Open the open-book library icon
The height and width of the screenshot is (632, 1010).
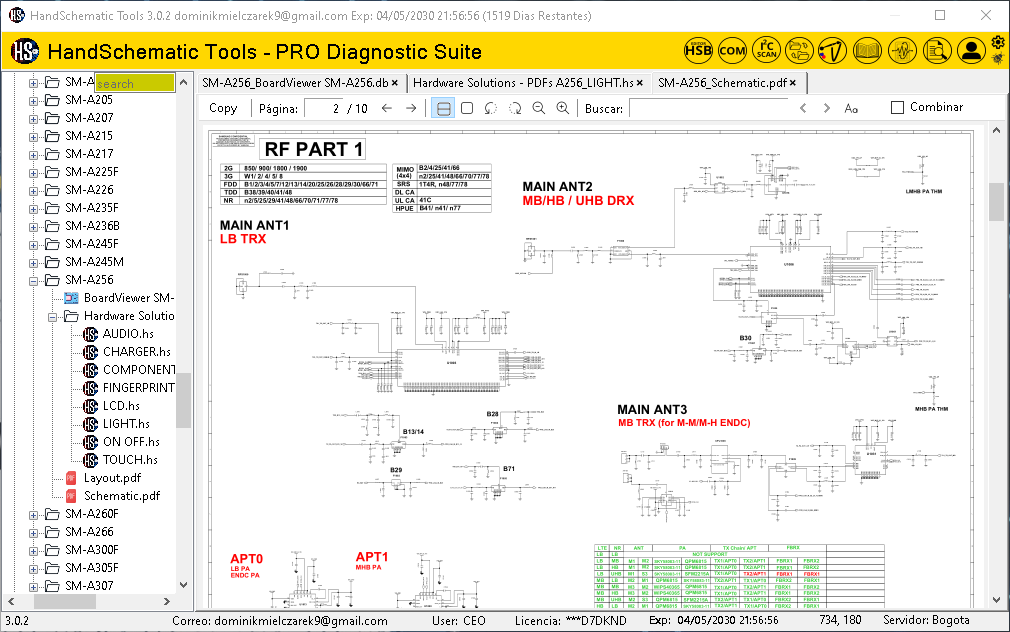[x=867, y=50]
